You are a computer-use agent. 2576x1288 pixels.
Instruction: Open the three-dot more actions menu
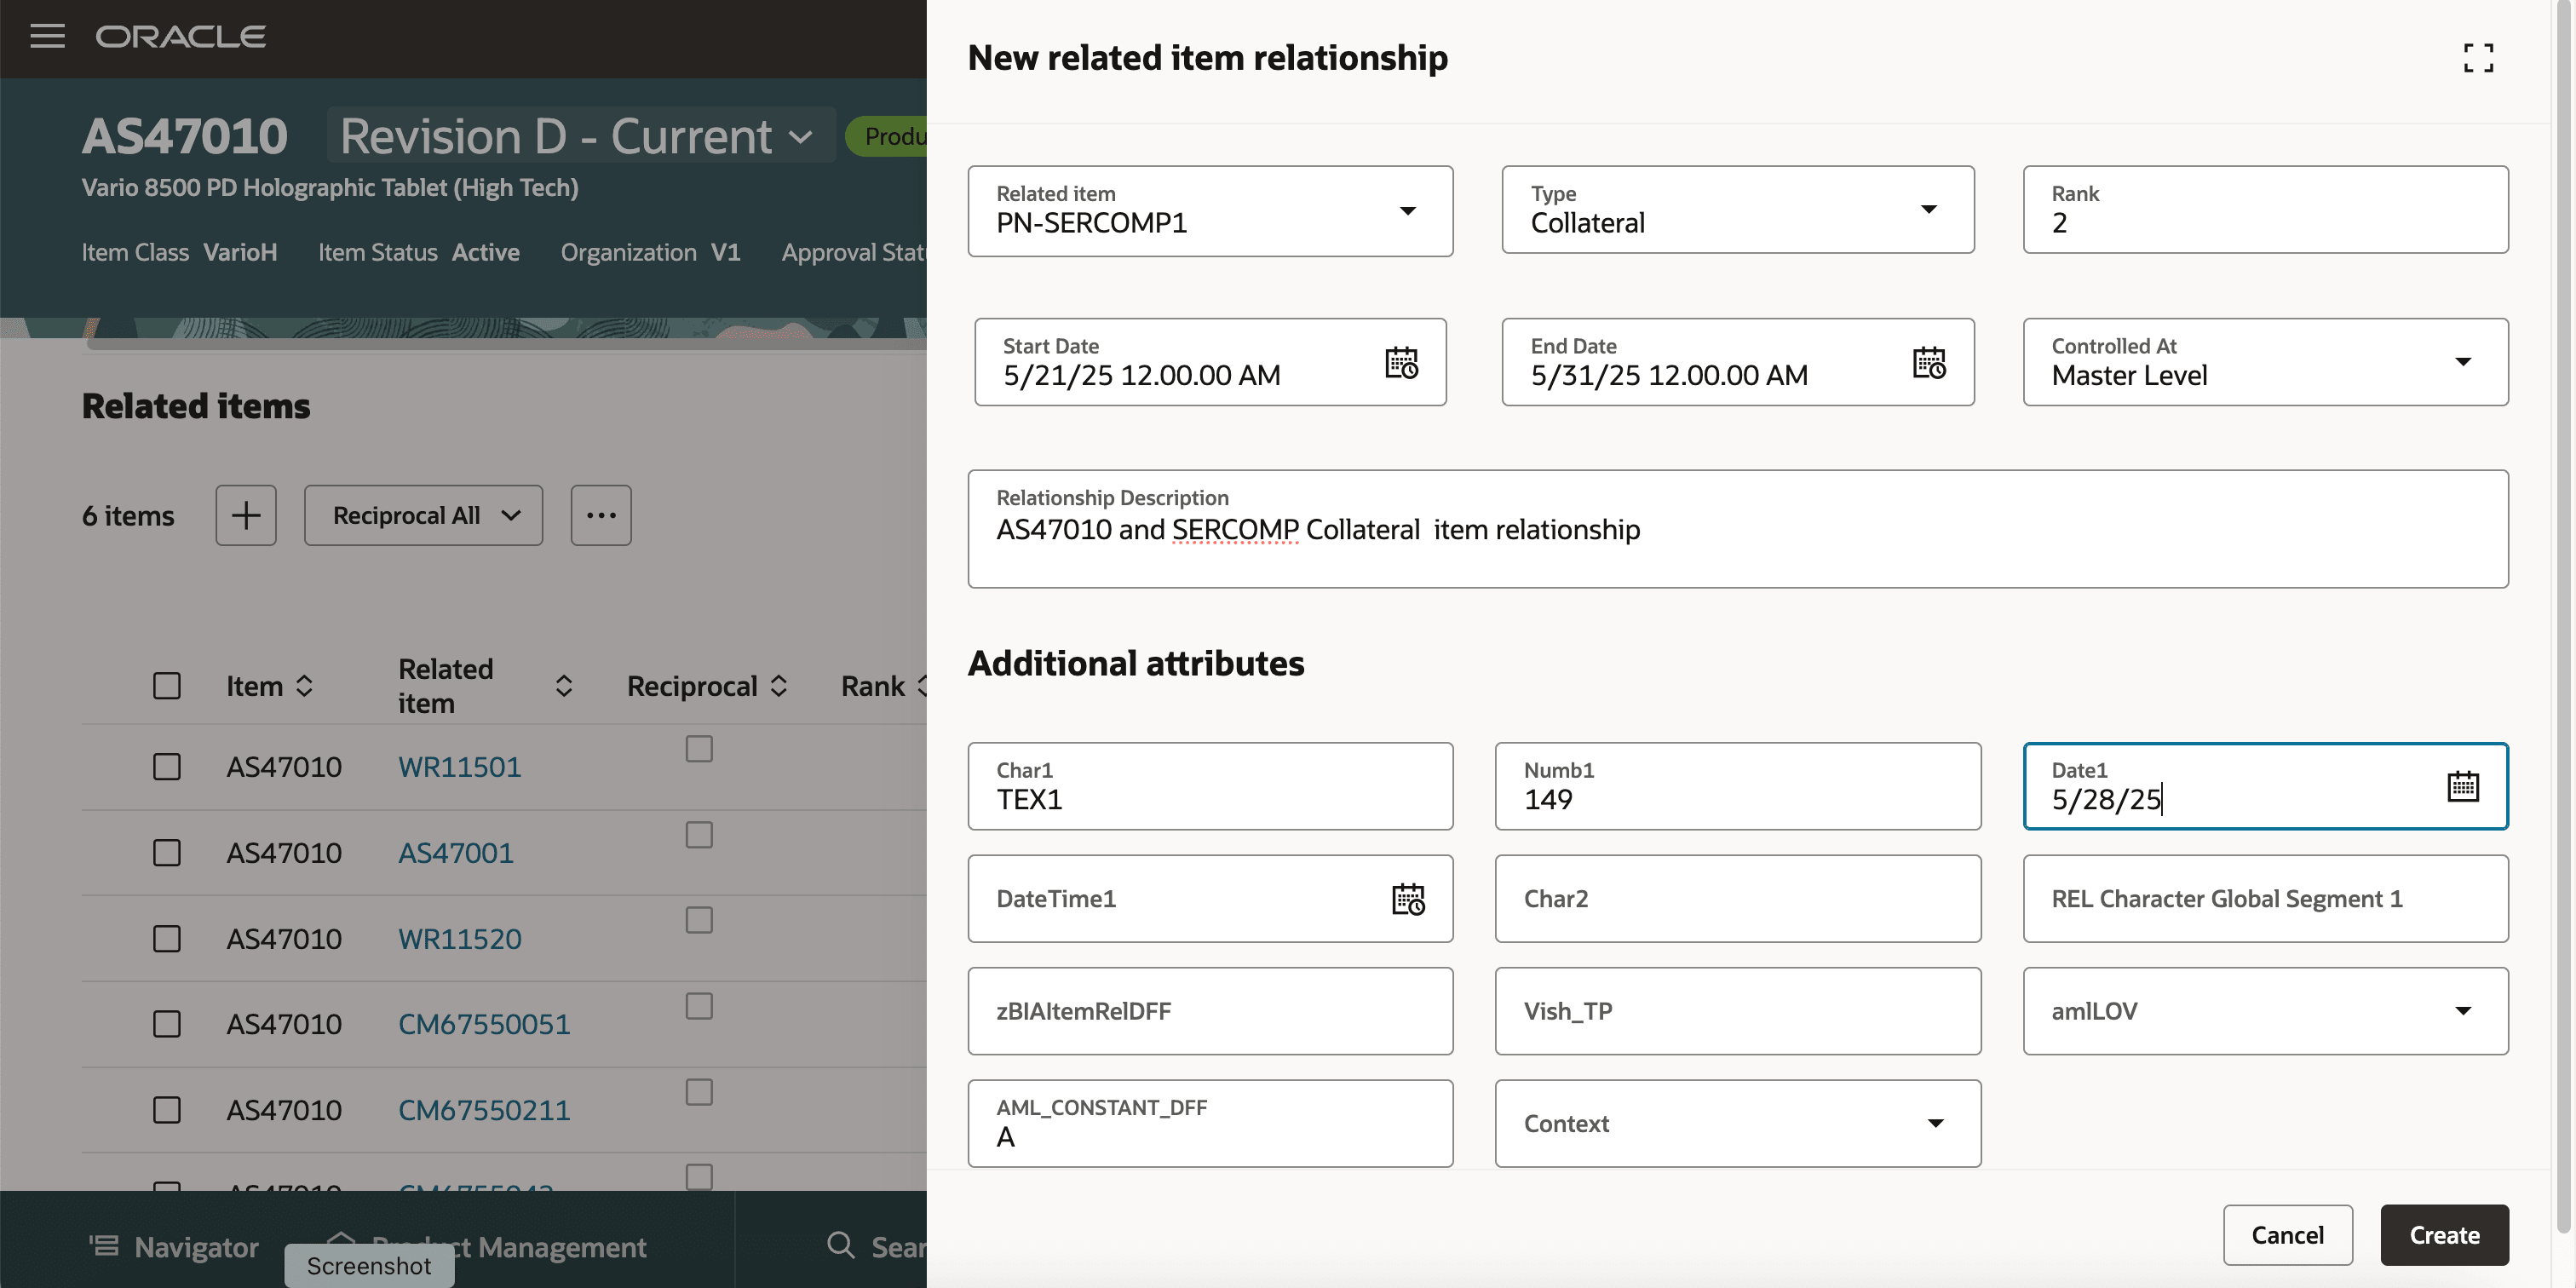pos(601,516)
